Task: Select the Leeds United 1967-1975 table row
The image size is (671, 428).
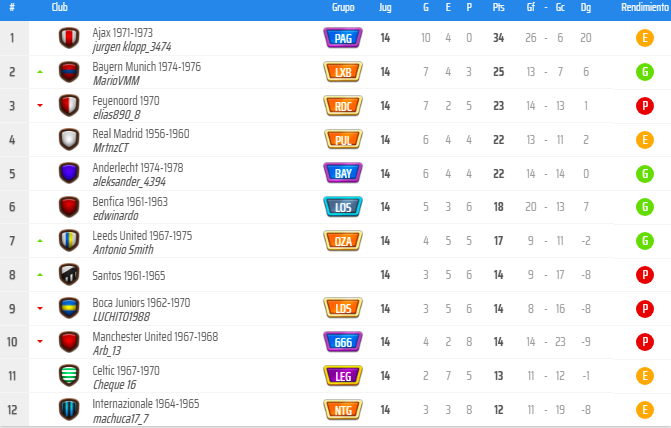Action: click(x=336, y=241)
